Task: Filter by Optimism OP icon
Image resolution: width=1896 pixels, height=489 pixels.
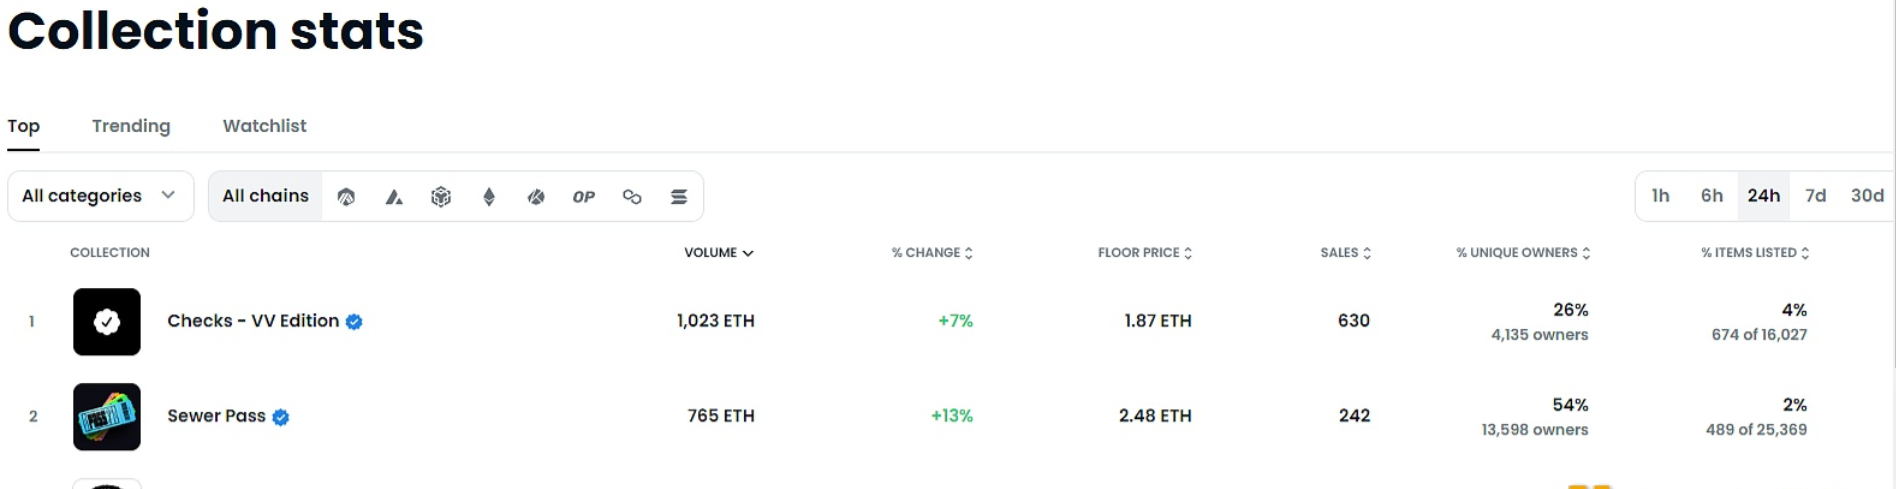Action: point(584,197)
